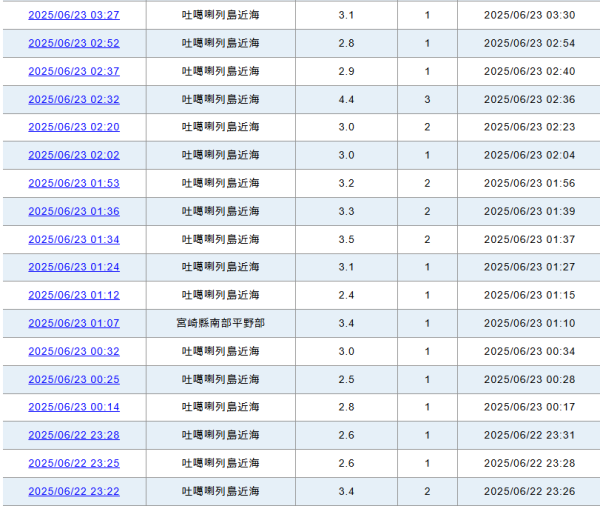Open the 2025/06/23 00:25 earthquake link
Screen dimensions: 600x506
coord(74,379)
